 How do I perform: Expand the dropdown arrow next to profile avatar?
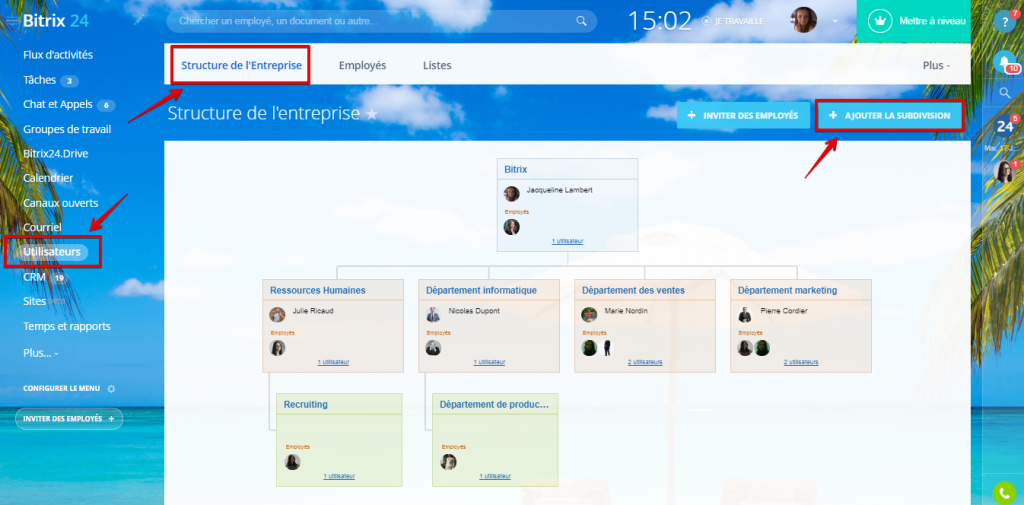(x=835, y=21)
